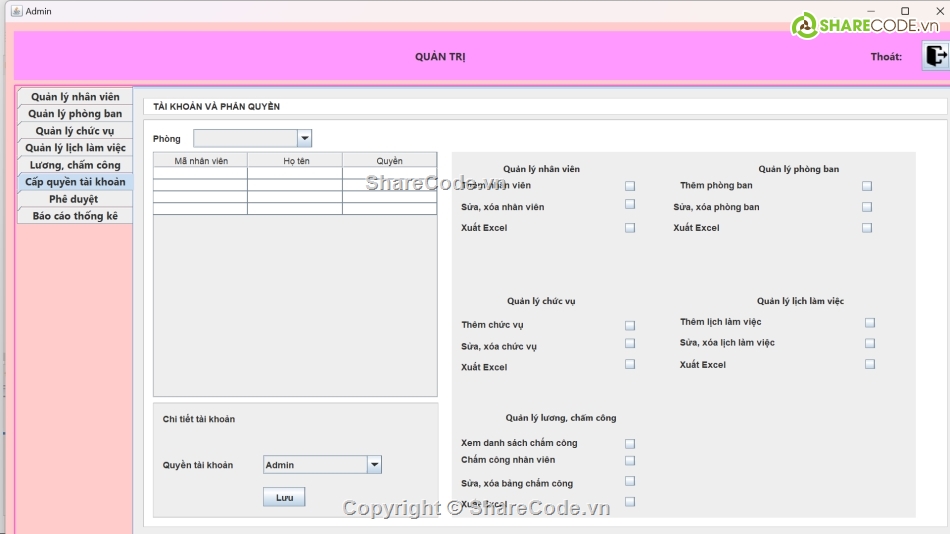Switch to Lương, chấm công tab
950x534 pixels.
(75, 165)
